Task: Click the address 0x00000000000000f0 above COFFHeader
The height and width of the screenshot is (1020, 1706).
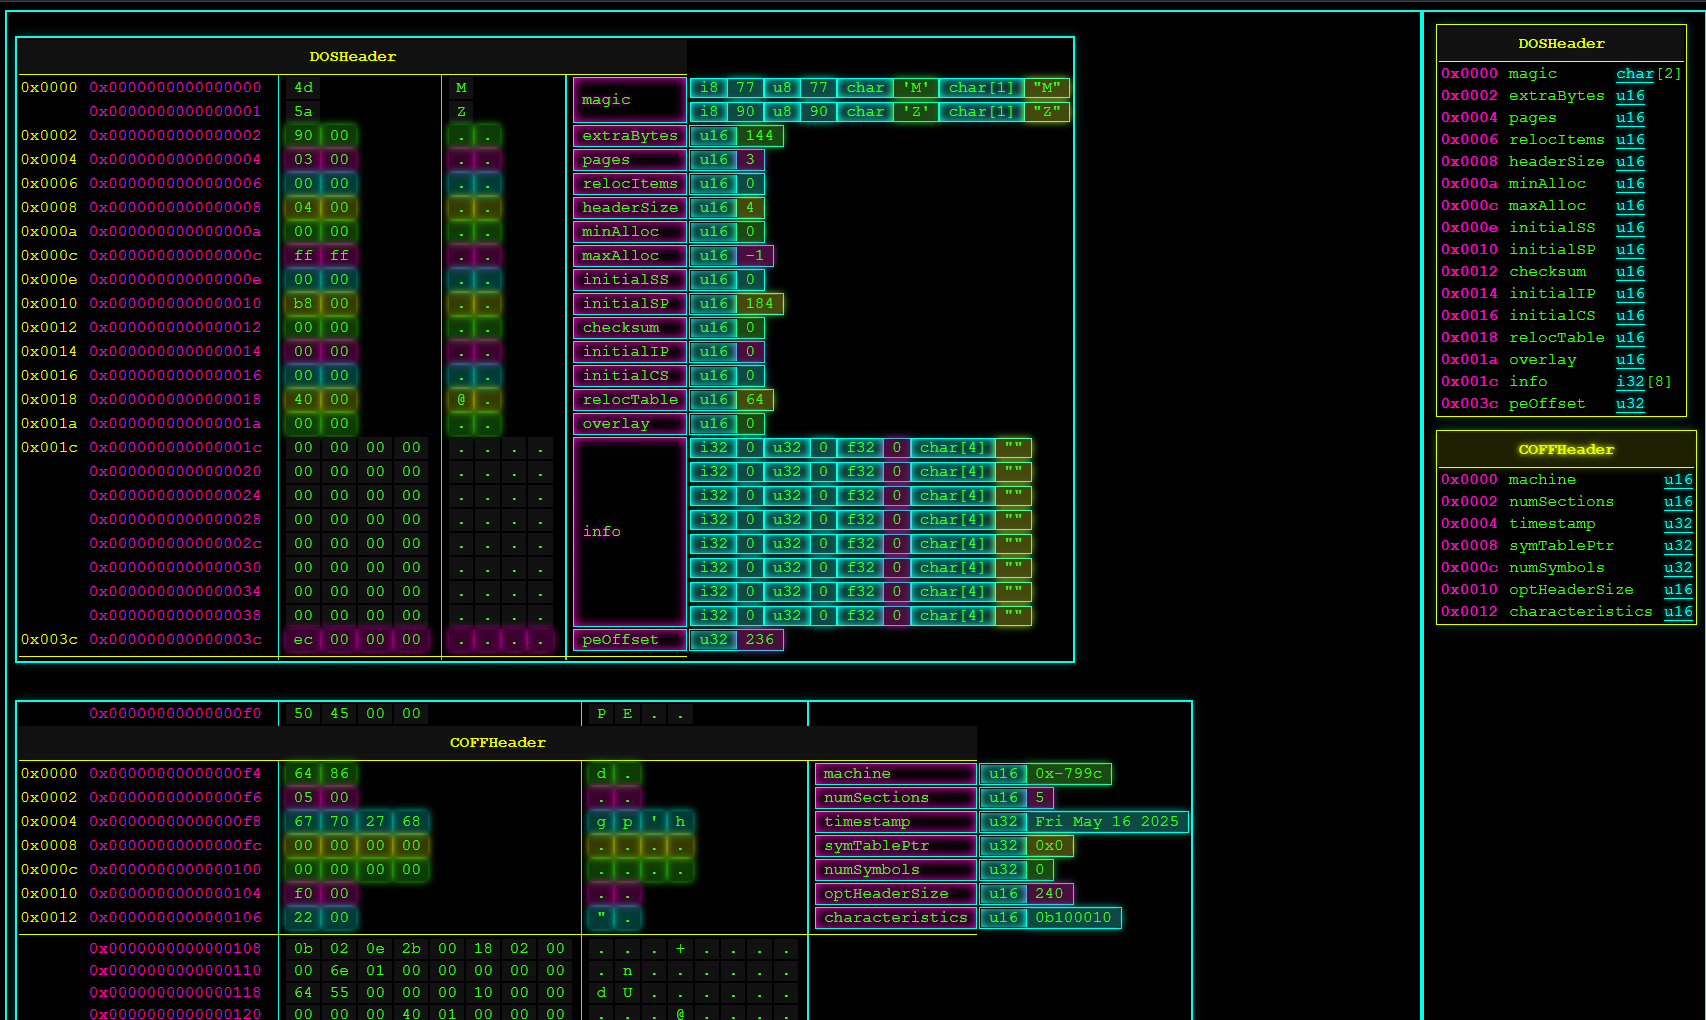Action: (175, 714)
